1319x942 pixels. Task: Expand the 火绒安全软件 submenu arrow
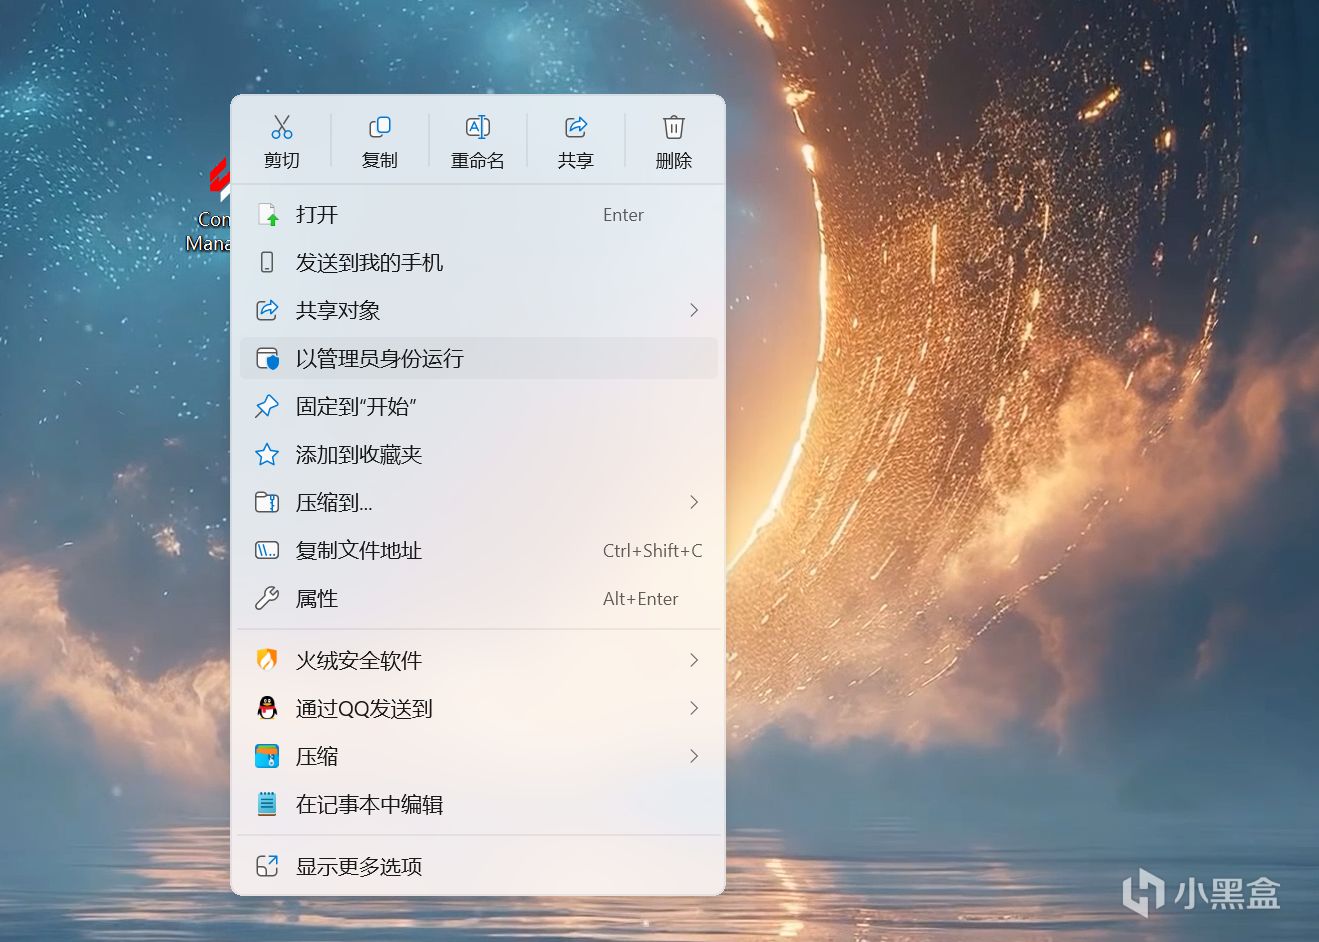[694, 660]
